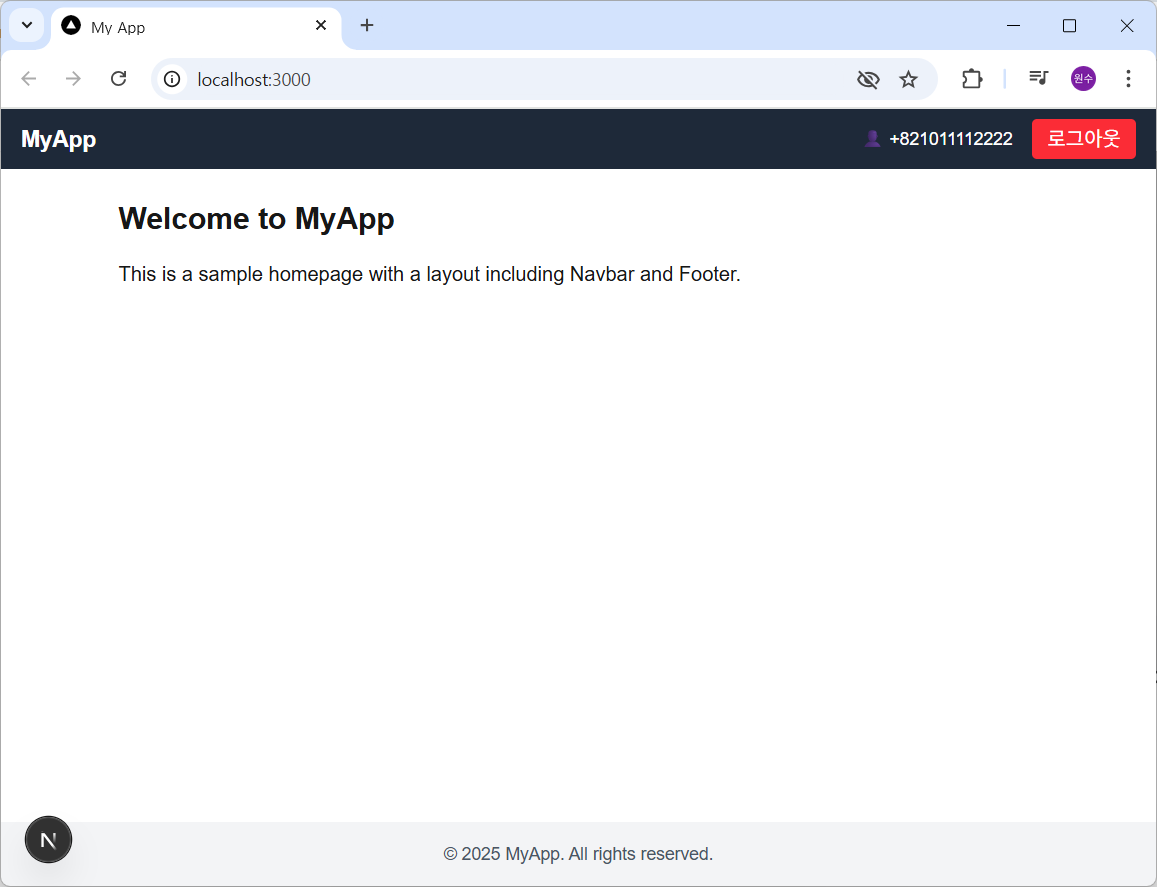Open Chrome three-dot menu
The width and height of the screenshot is (1157, 887).
1128,79
